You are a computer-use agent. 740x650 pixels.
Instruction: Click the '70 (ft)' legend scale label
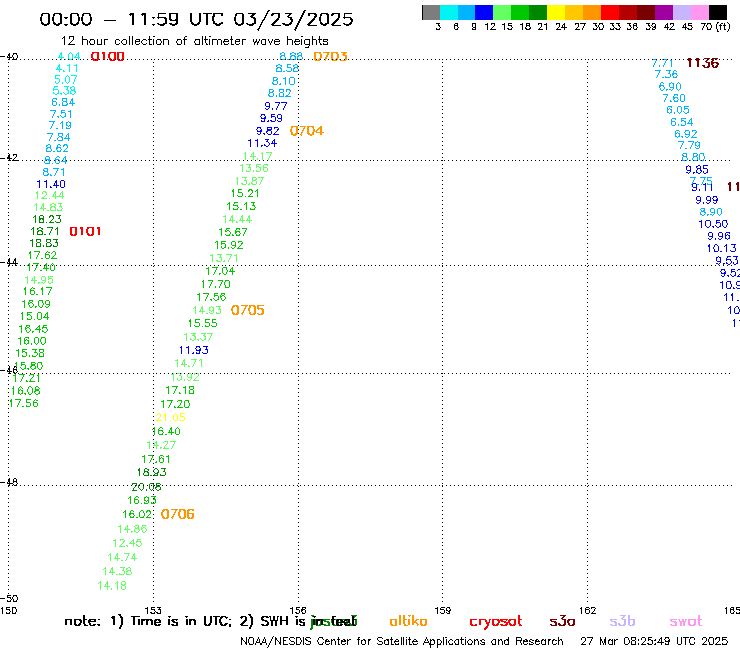(x=715, y=26)
